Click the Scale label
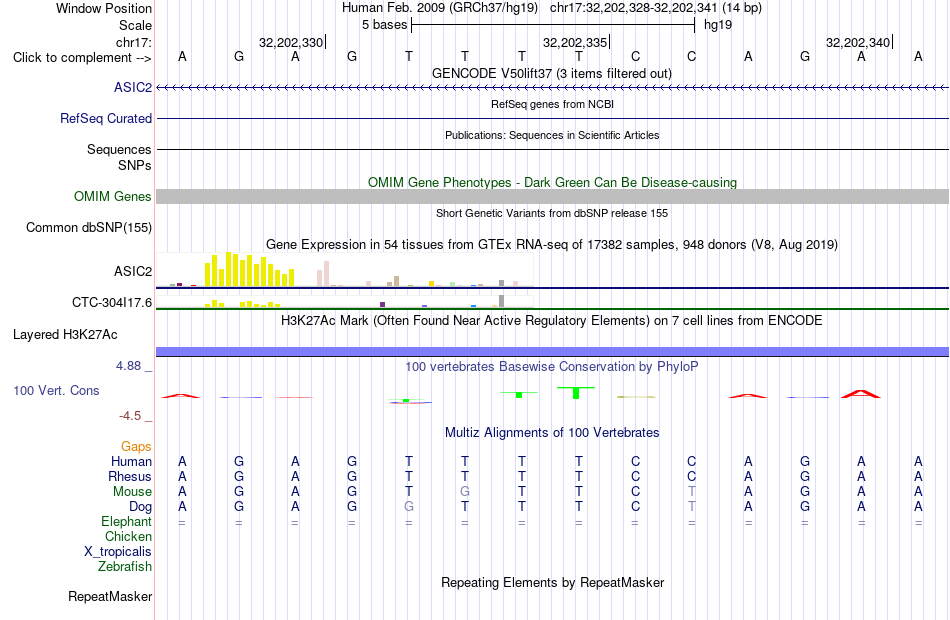 click(x=135, y=25)
